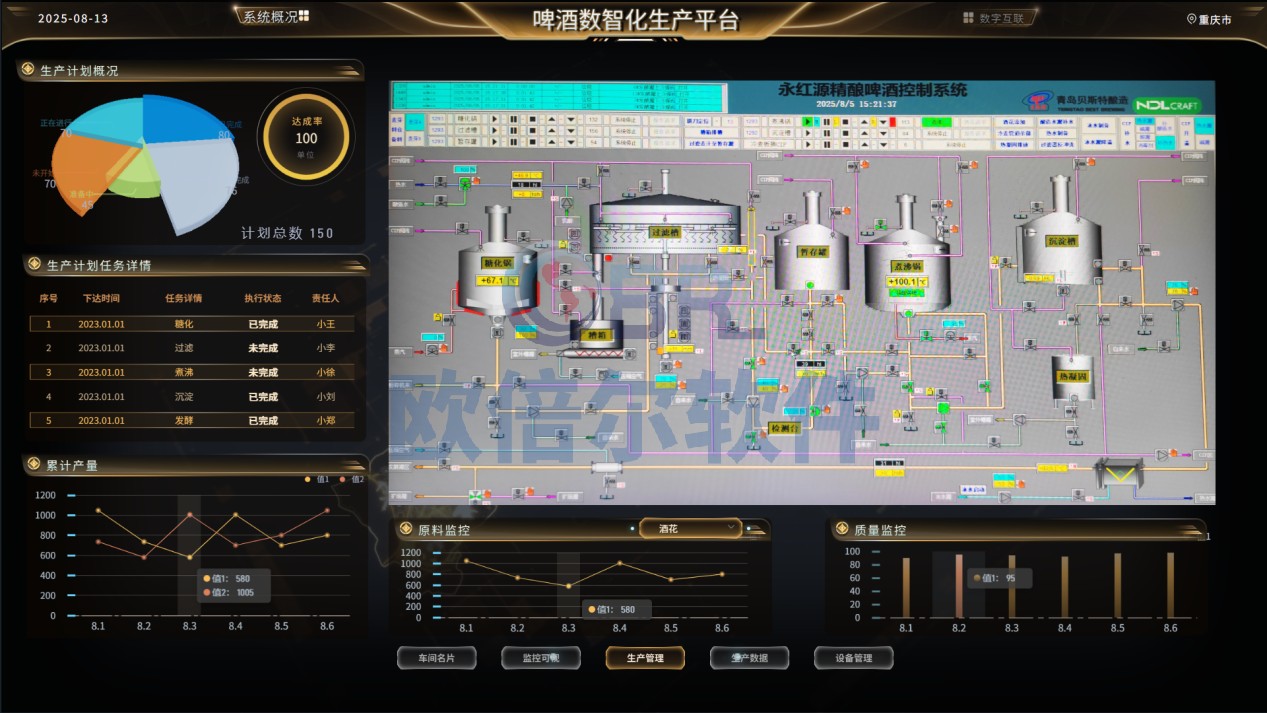The image size is (1267, 713).
Task: Expand the 酒花 material dropdown
Action: (x=690, y=528)
